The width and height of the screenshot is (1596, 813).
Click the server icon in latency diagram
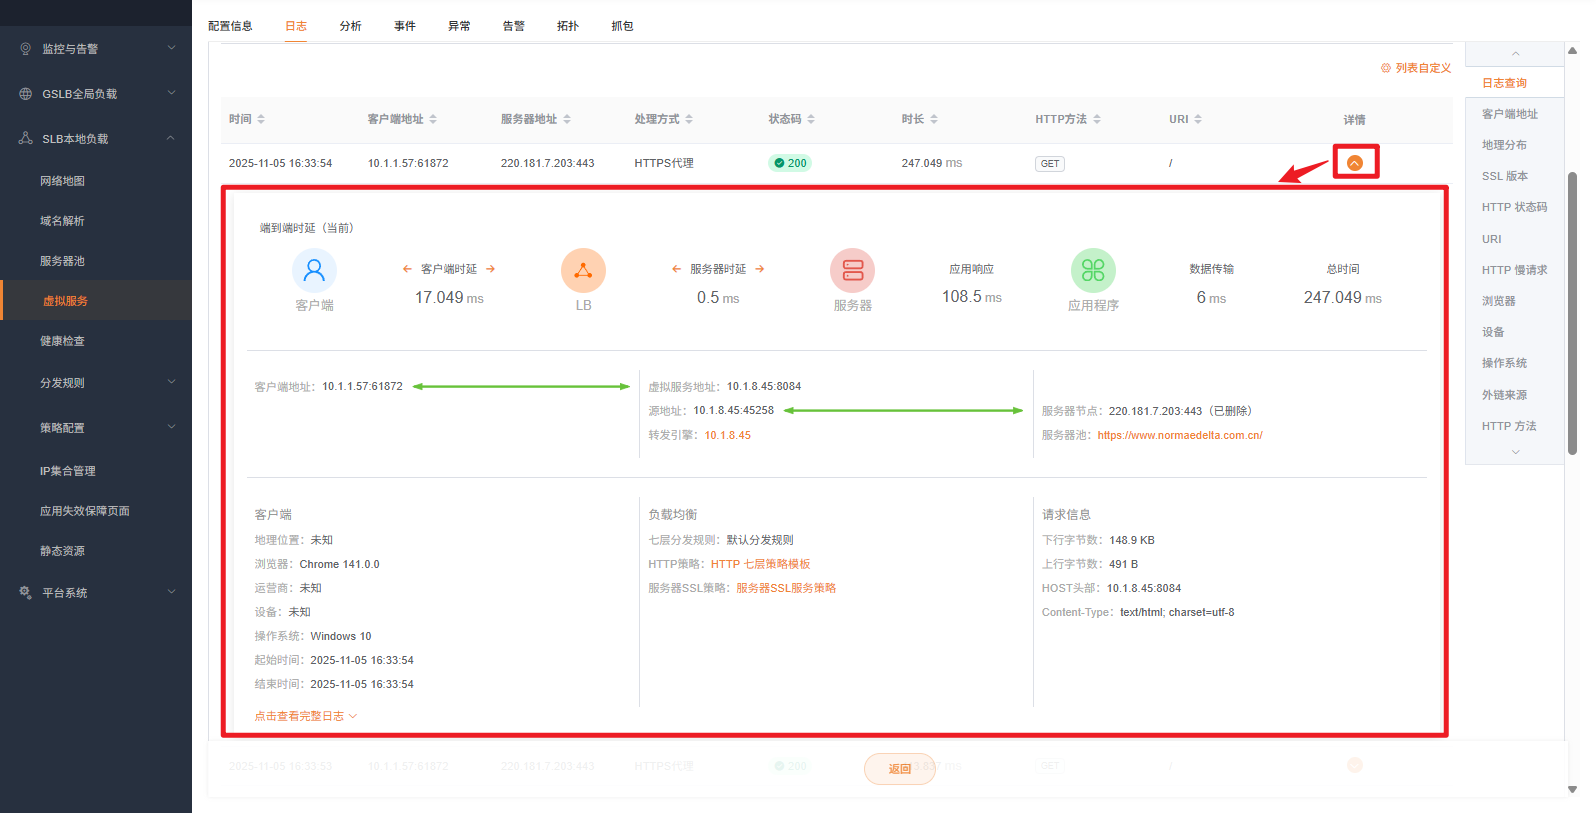pyautogui.click(x=852, y=270)
